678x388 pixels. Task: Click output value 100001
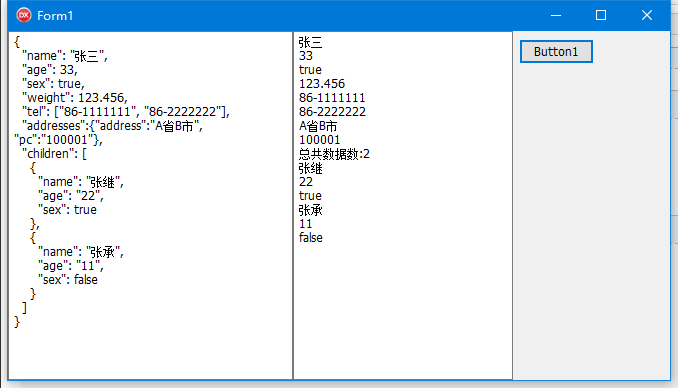320,140
